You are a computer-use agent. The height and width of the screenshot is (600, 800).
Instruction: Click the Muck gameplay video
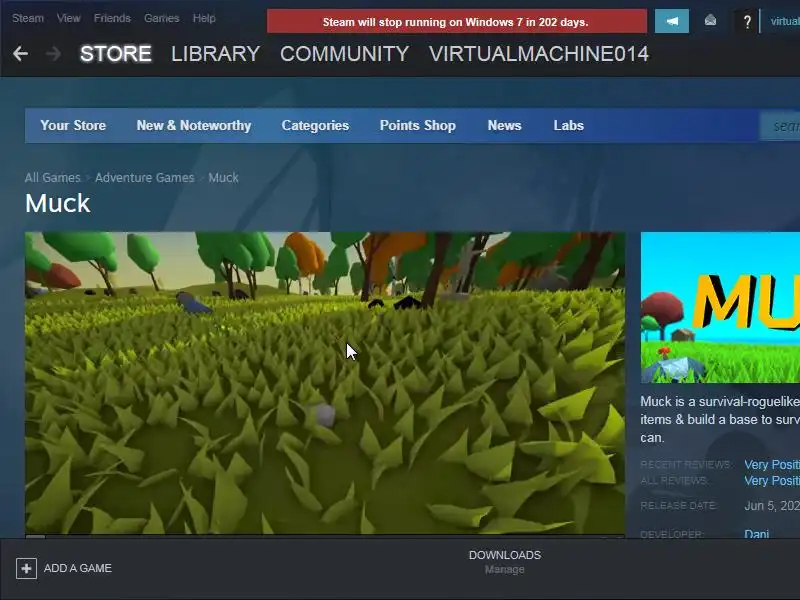[325, 383]
